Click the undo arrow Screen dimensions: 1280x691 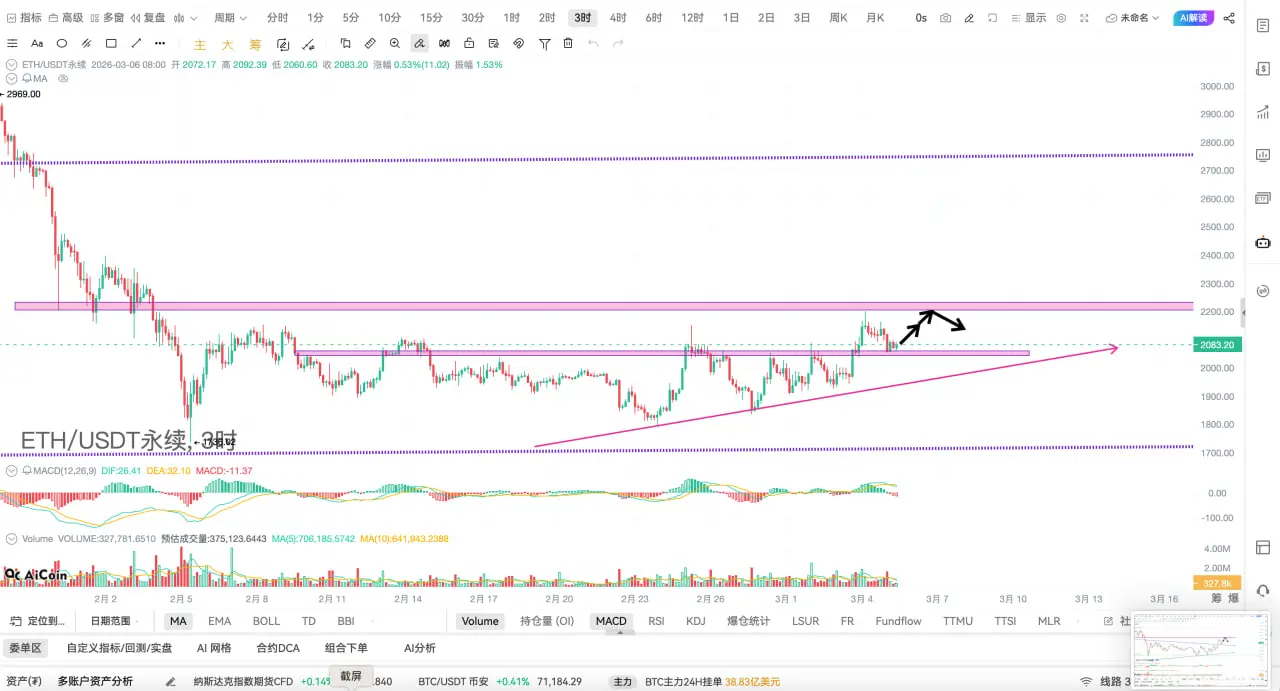tap(593, 43)
